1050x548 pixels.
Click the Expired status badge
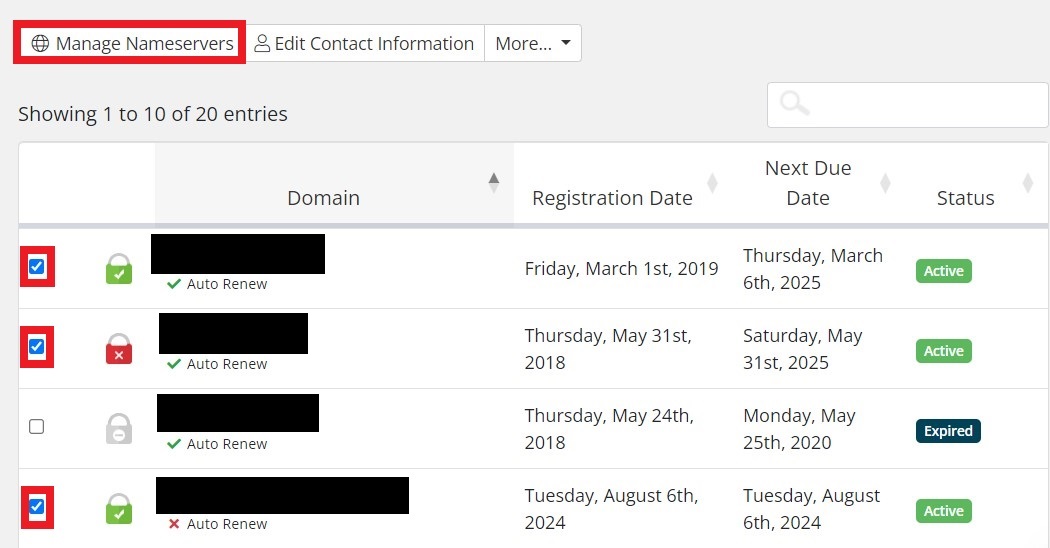[948, 431]
